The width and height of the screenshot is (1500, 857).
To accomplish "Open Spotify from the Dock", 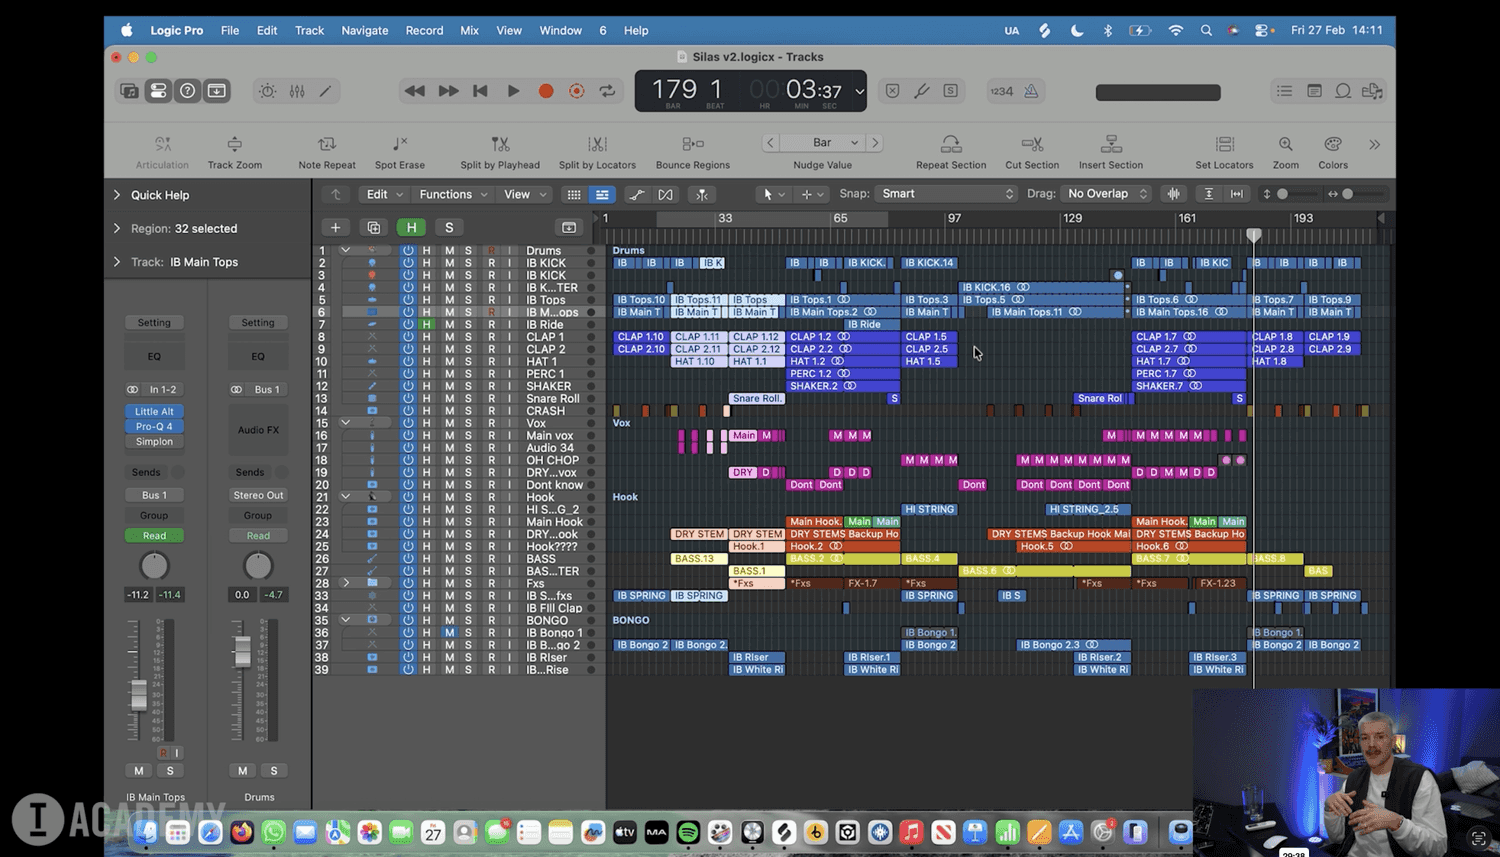I will pos(688,832).
